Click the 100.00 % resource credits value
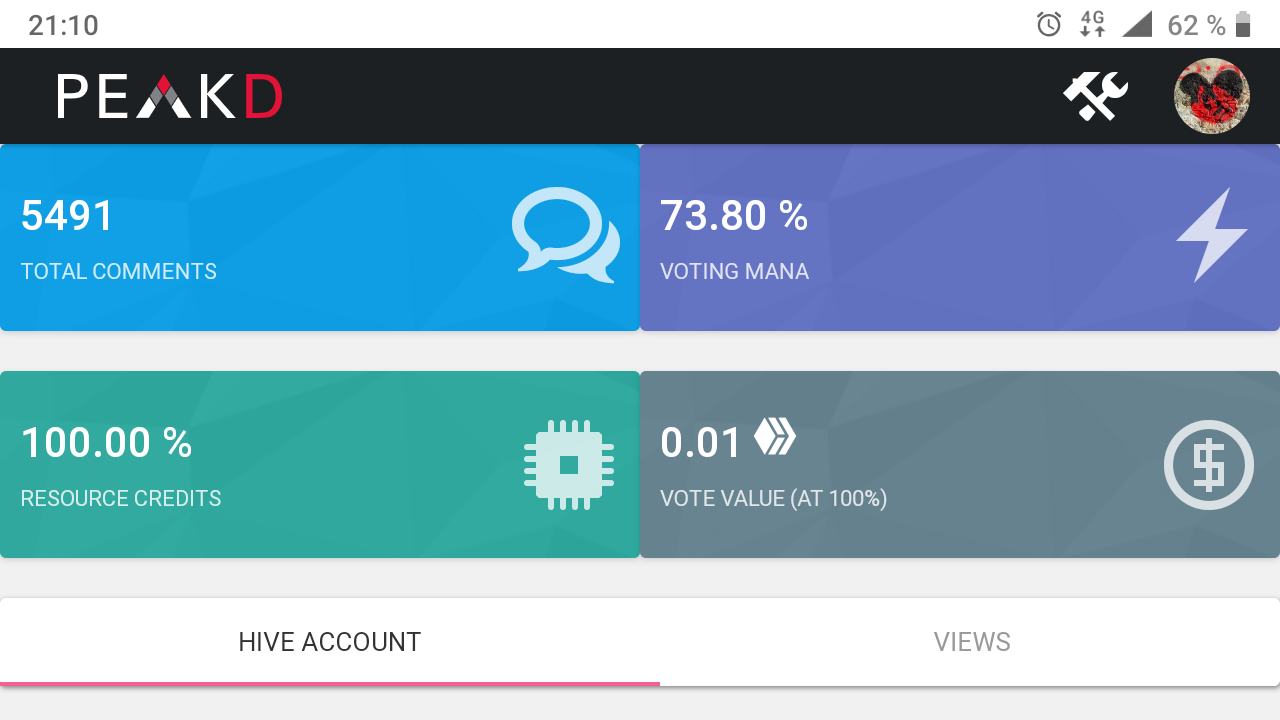The height and width of the screenshot is (720, 1280). 106,443
